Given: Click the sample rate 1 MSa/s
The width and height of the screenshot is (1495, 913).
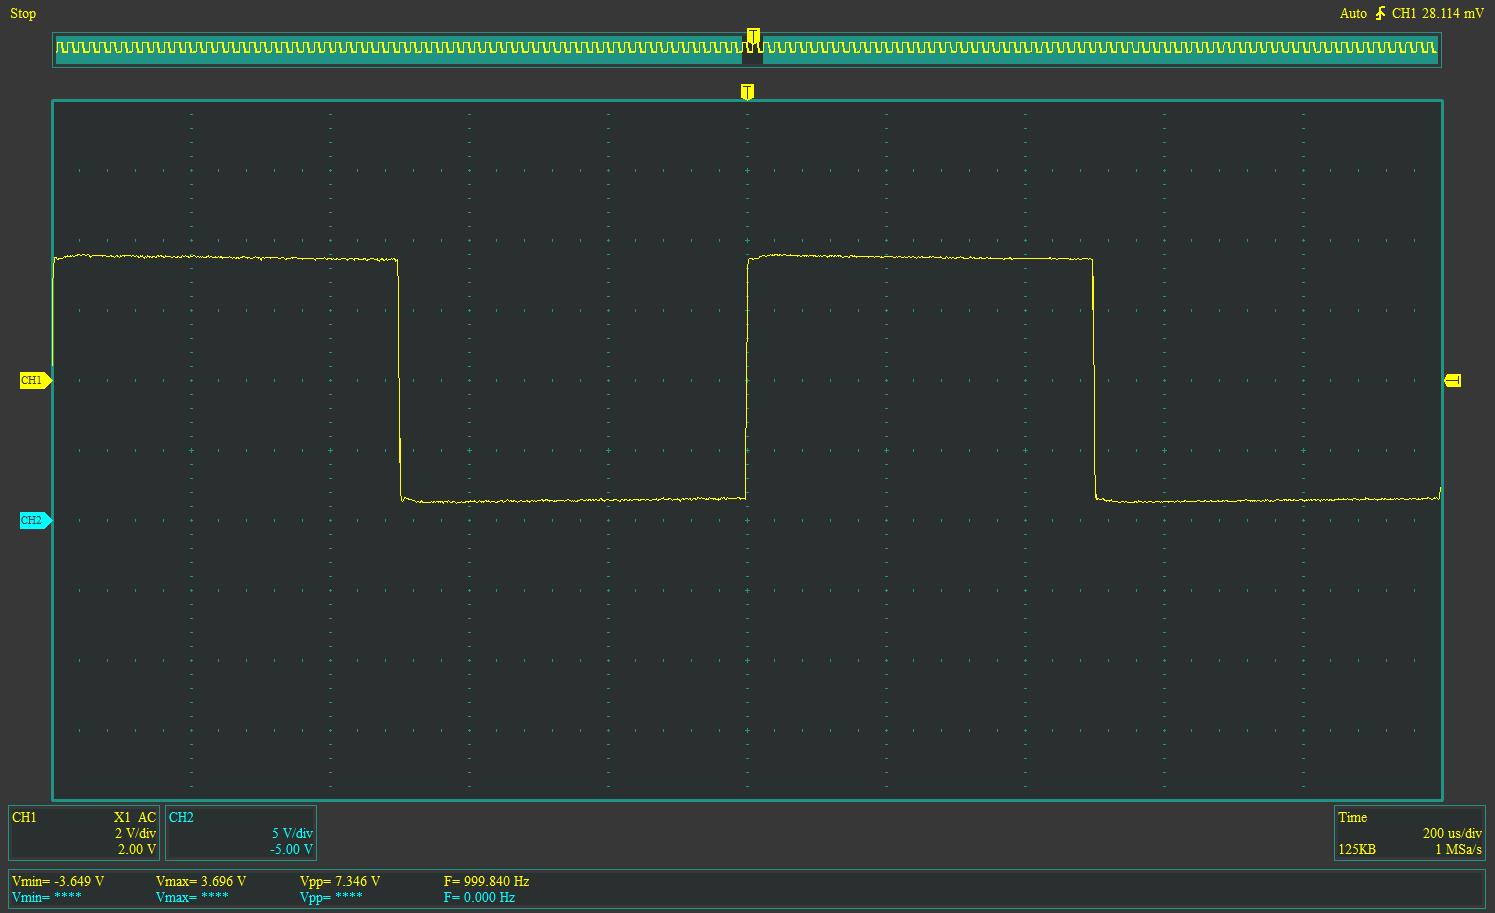Looking at the screenshot, I should (1458, 849).
